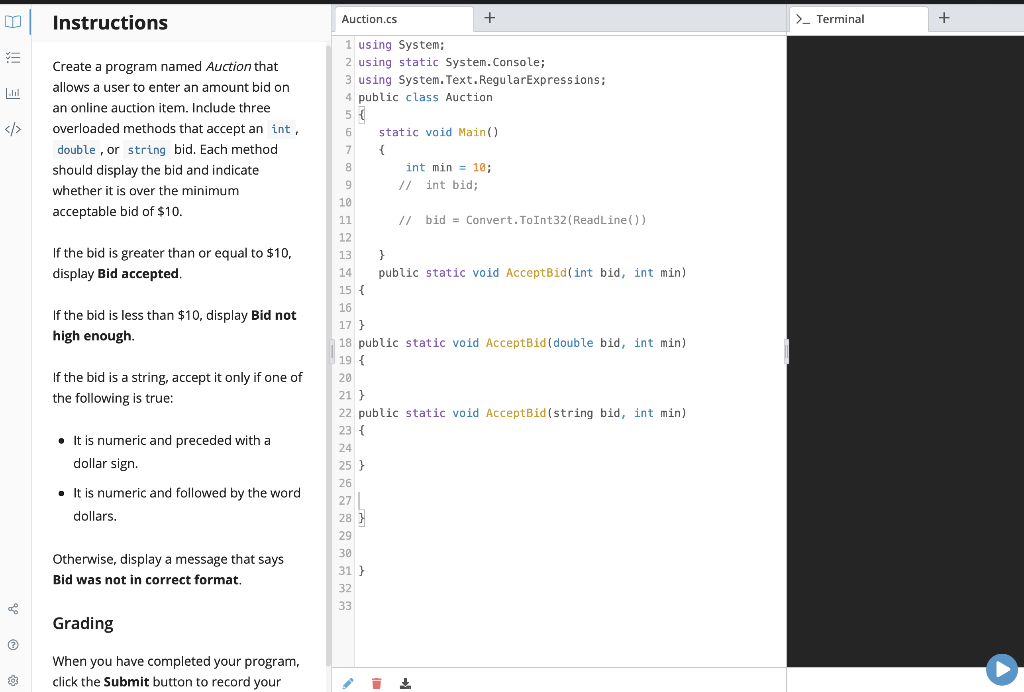Open the grading bar-chart icon
This screenshot has width=1024, height=692.
[13, 93]
